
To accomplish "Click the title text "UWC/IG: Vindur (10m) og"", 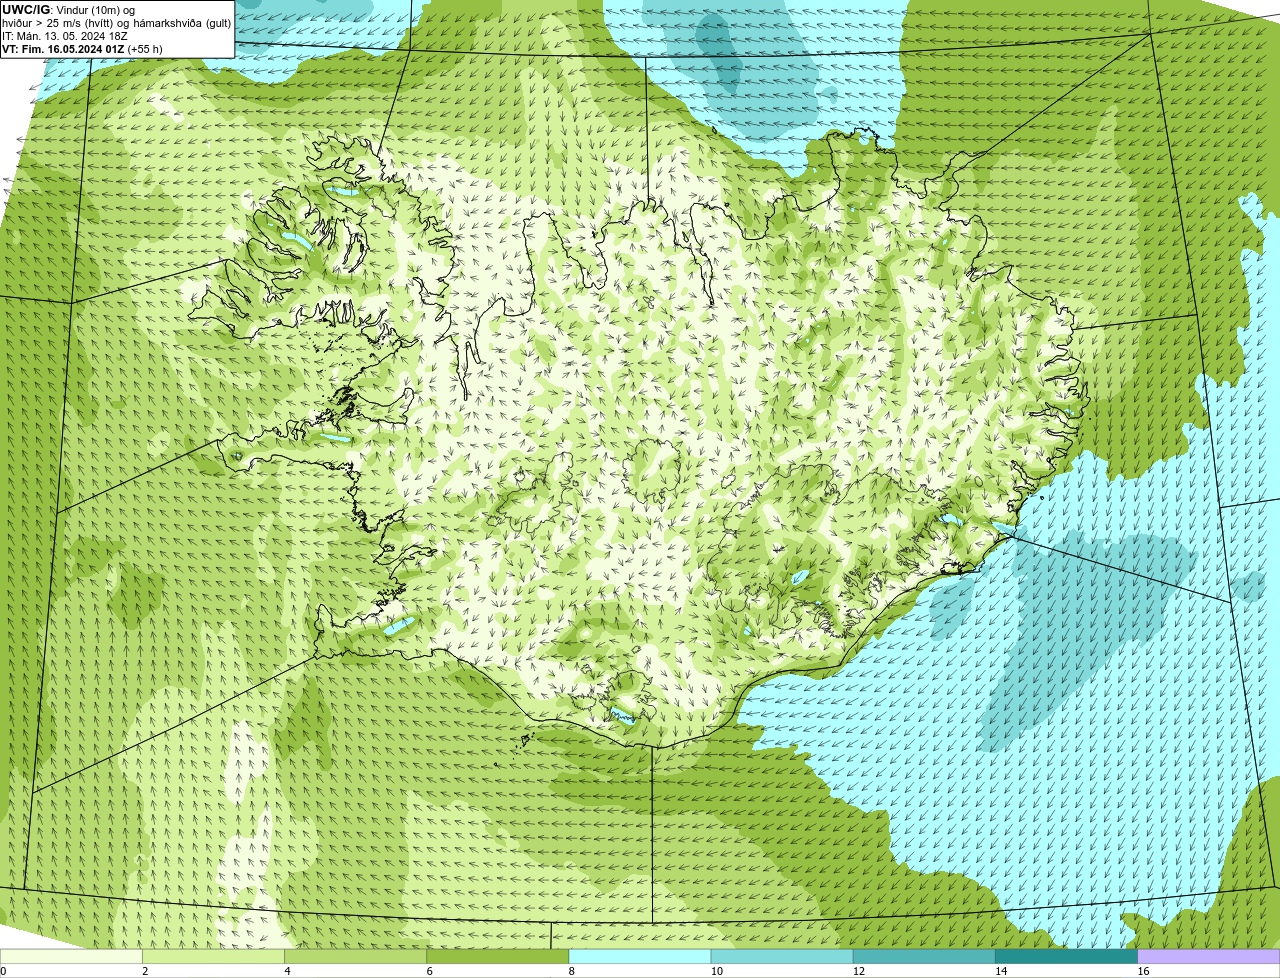I will [x=69, y=10].
